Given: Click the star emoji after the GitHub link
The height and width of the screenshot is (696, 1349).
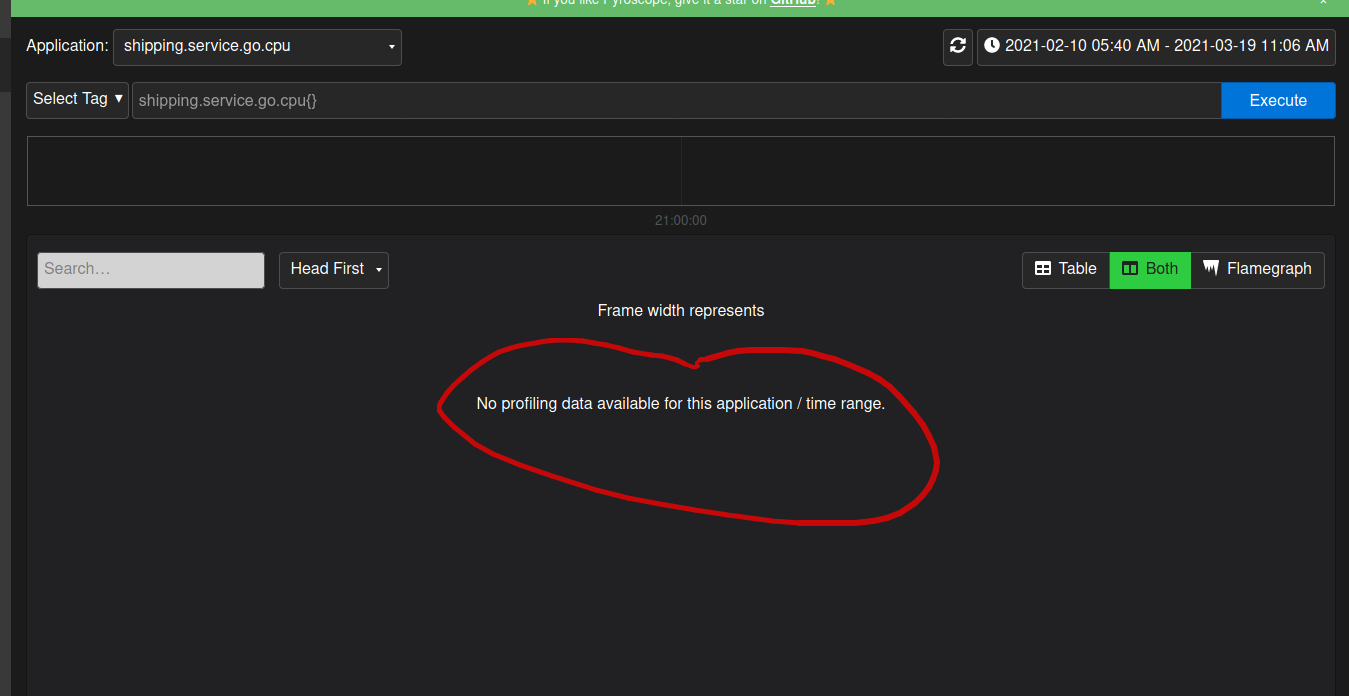Looking at the screenshot, I should click(x=829, y=3).
